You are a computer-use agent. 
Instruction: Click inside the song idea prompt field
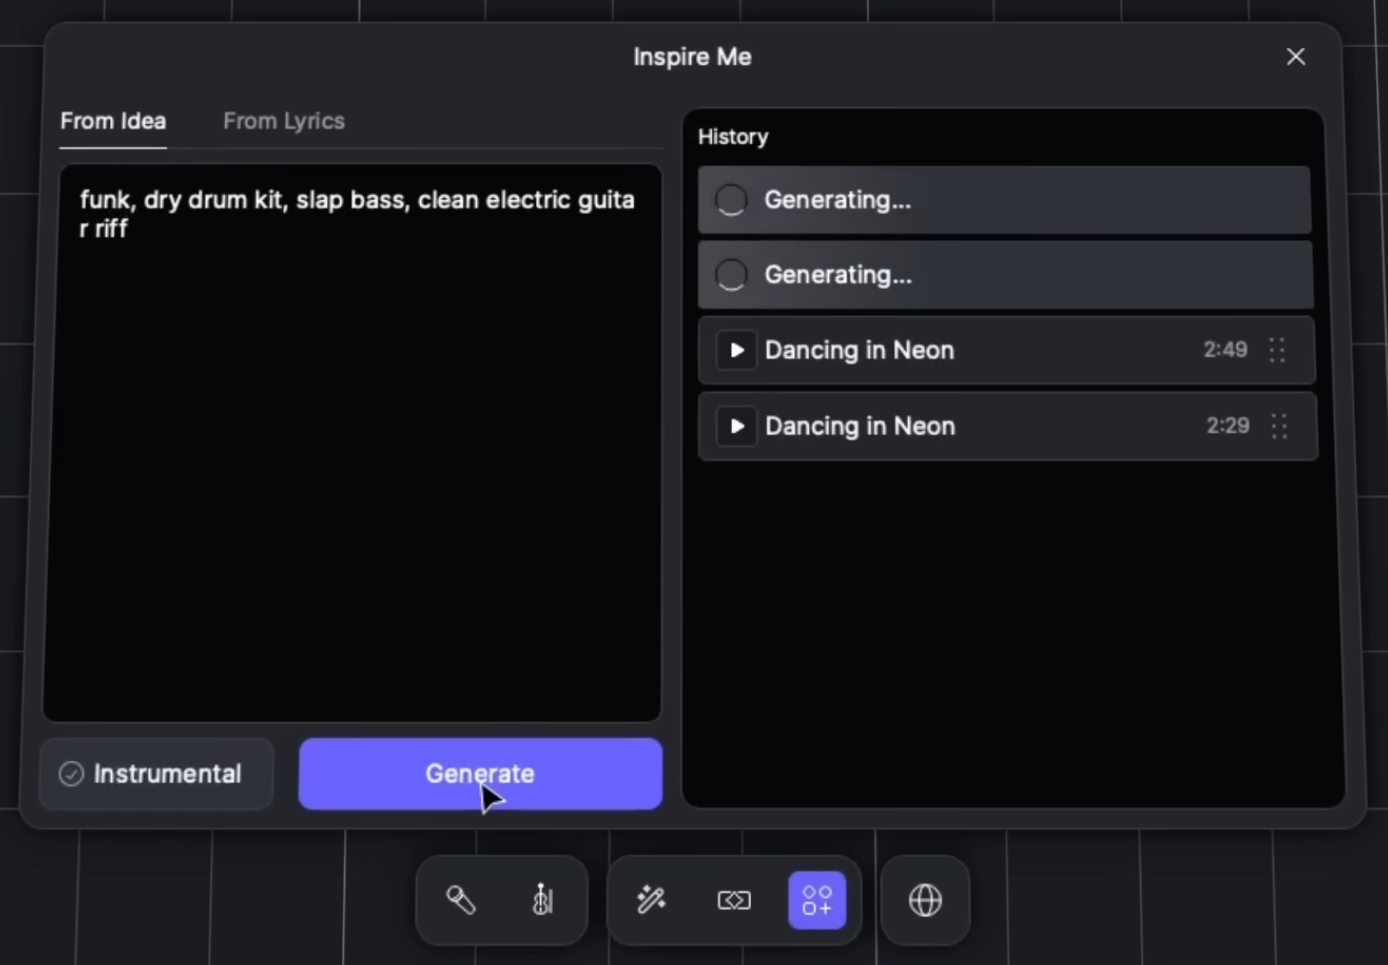pos(352,440)
